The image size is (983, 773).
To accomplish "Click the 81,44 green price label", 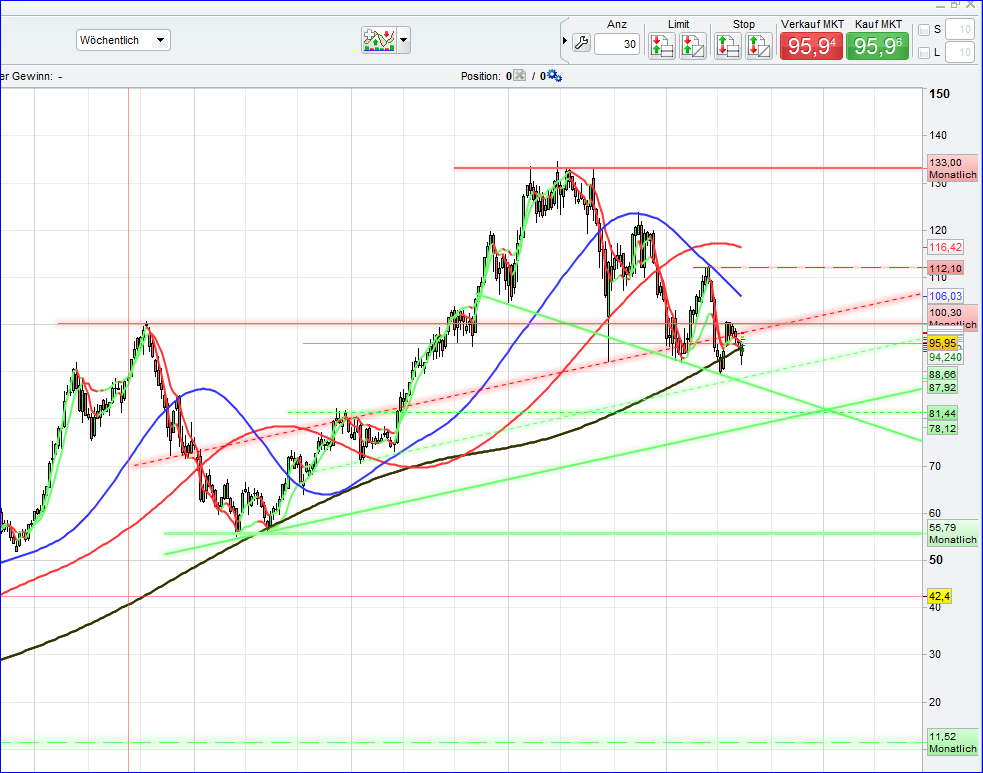I will click(x=942, y=413).
